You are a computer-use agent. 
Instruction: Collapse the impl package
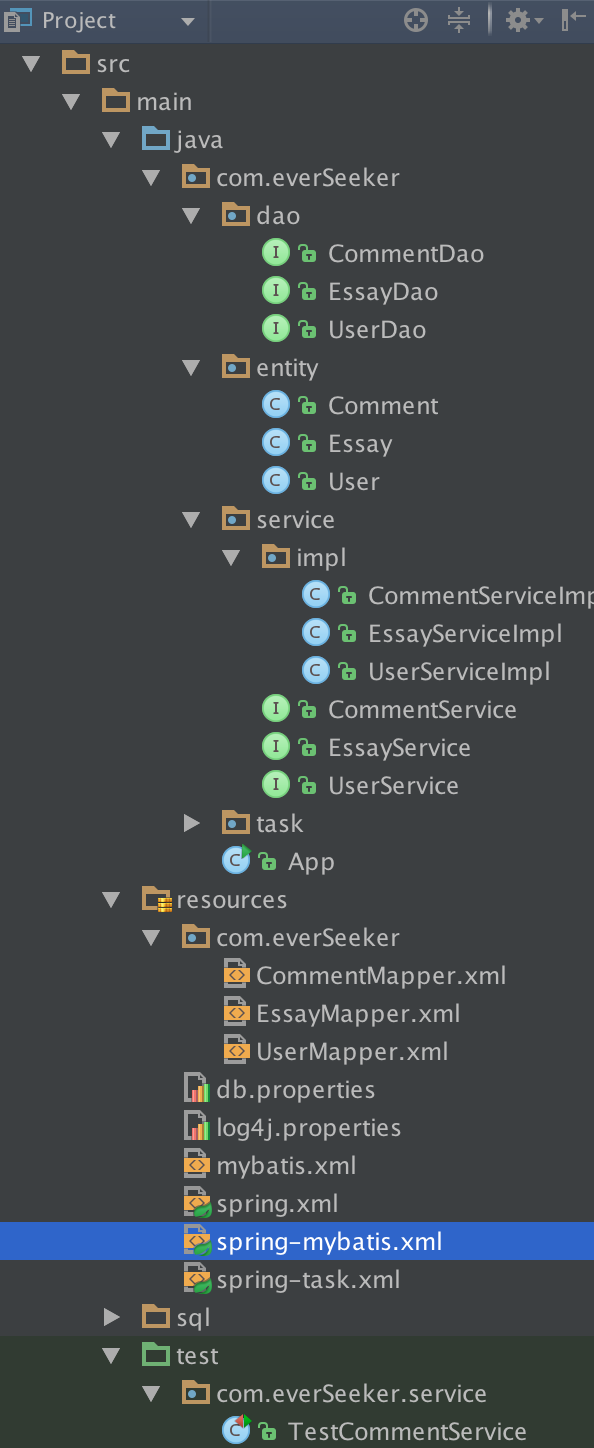point(231,558)
